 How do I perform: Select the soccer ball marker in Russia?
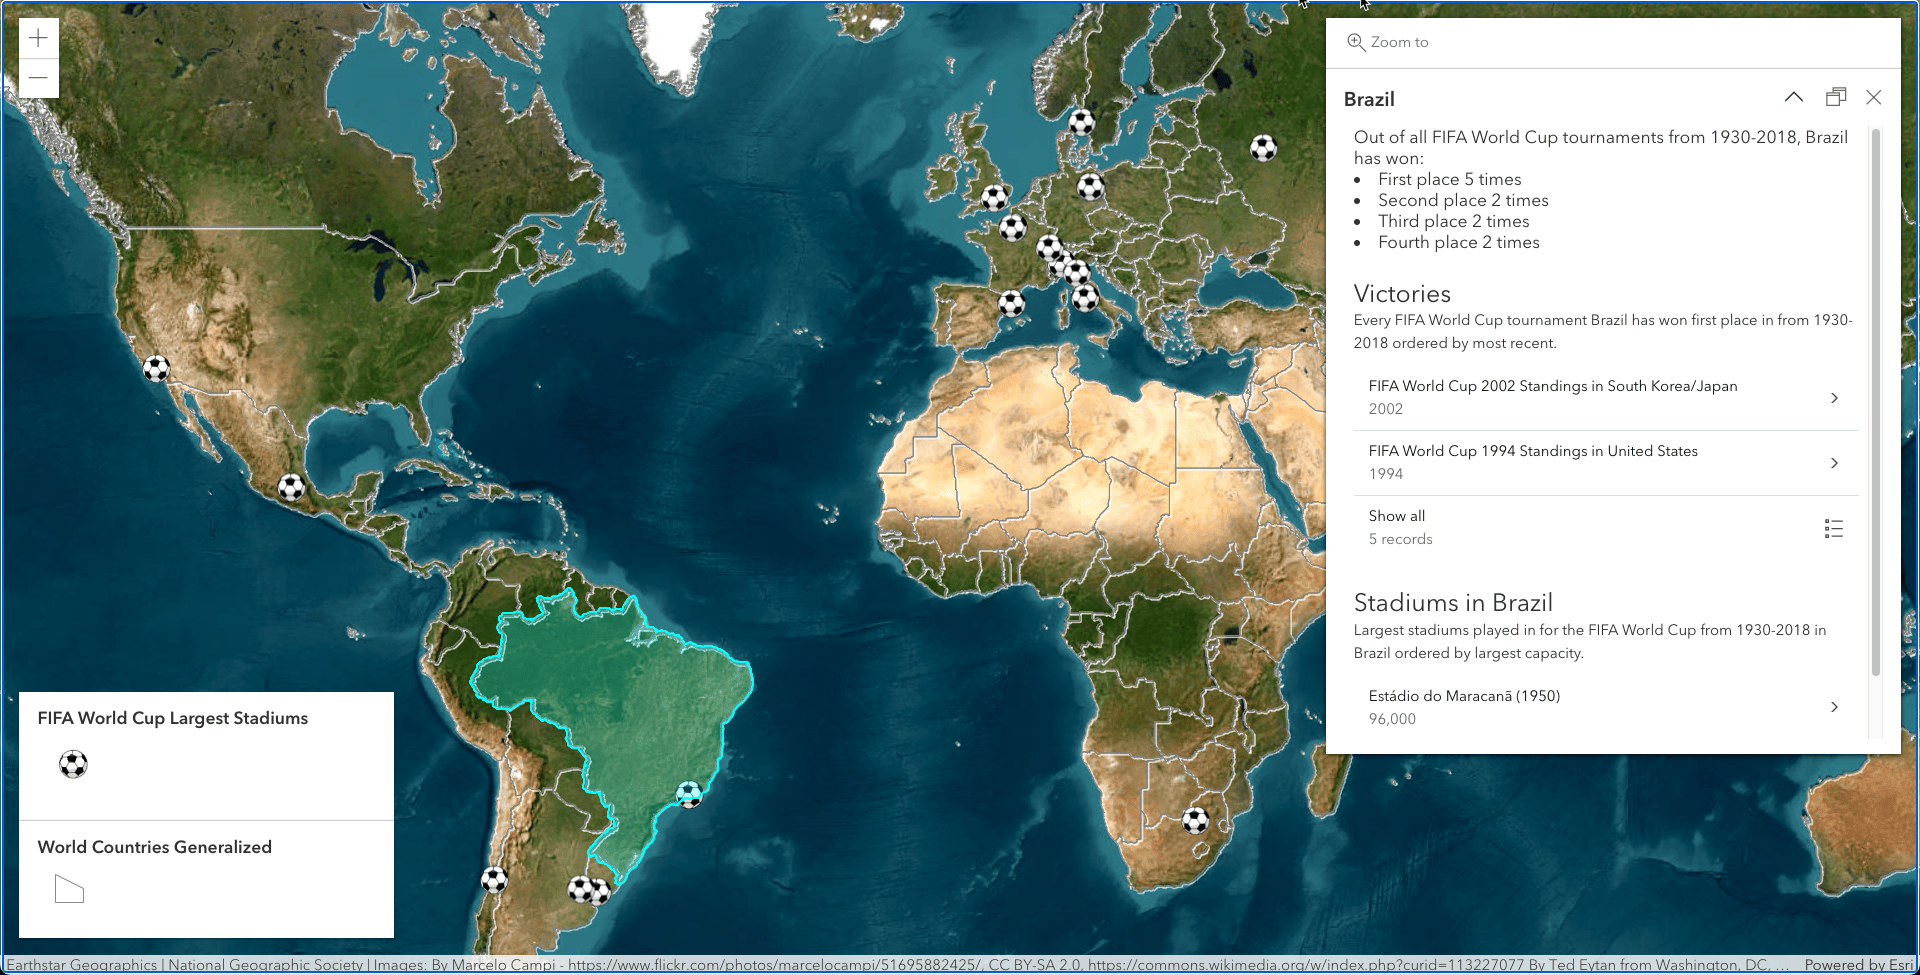click(1264, 148)
